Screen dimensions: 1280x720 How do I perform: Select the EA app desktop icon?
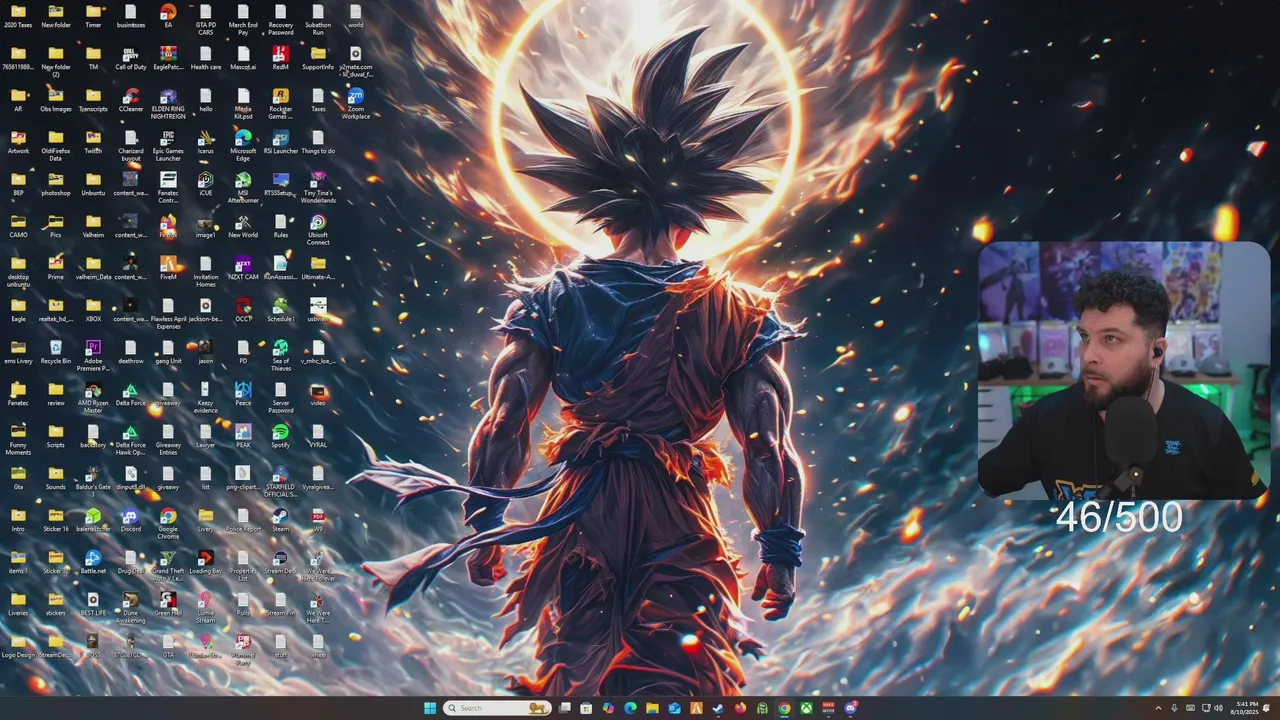[x=168, y=16]
